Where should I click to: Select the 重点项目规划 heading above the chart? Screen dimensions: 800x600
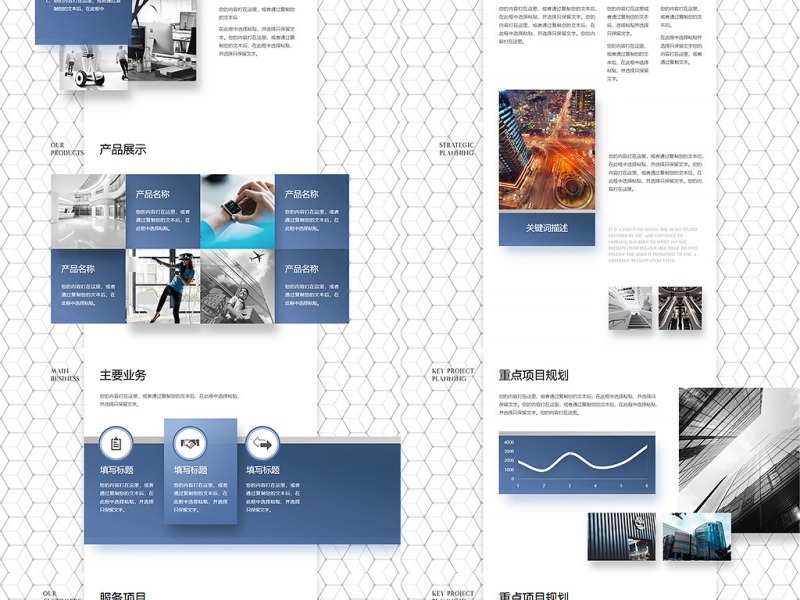click(x=534, y=375)
